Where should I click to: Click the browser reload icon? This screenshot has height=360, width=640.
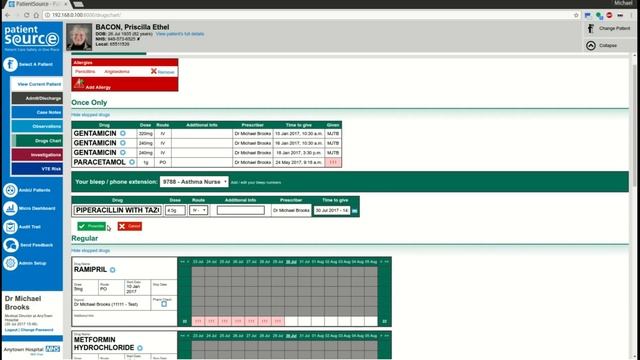tap(27, 15)
